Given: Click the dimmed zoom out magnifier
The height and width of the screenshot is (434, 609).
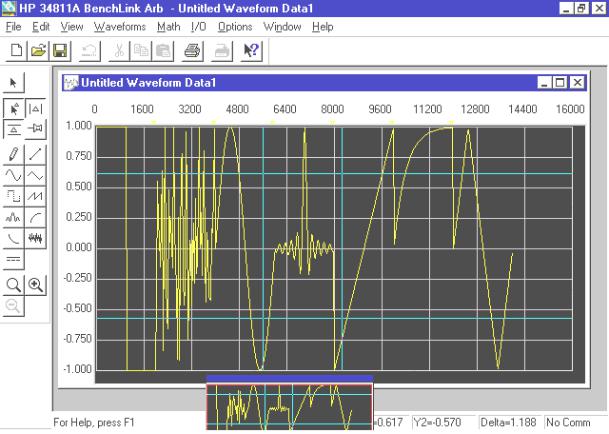Looking at the screenshot, I should pyautogui.click(x=14, y=306).
